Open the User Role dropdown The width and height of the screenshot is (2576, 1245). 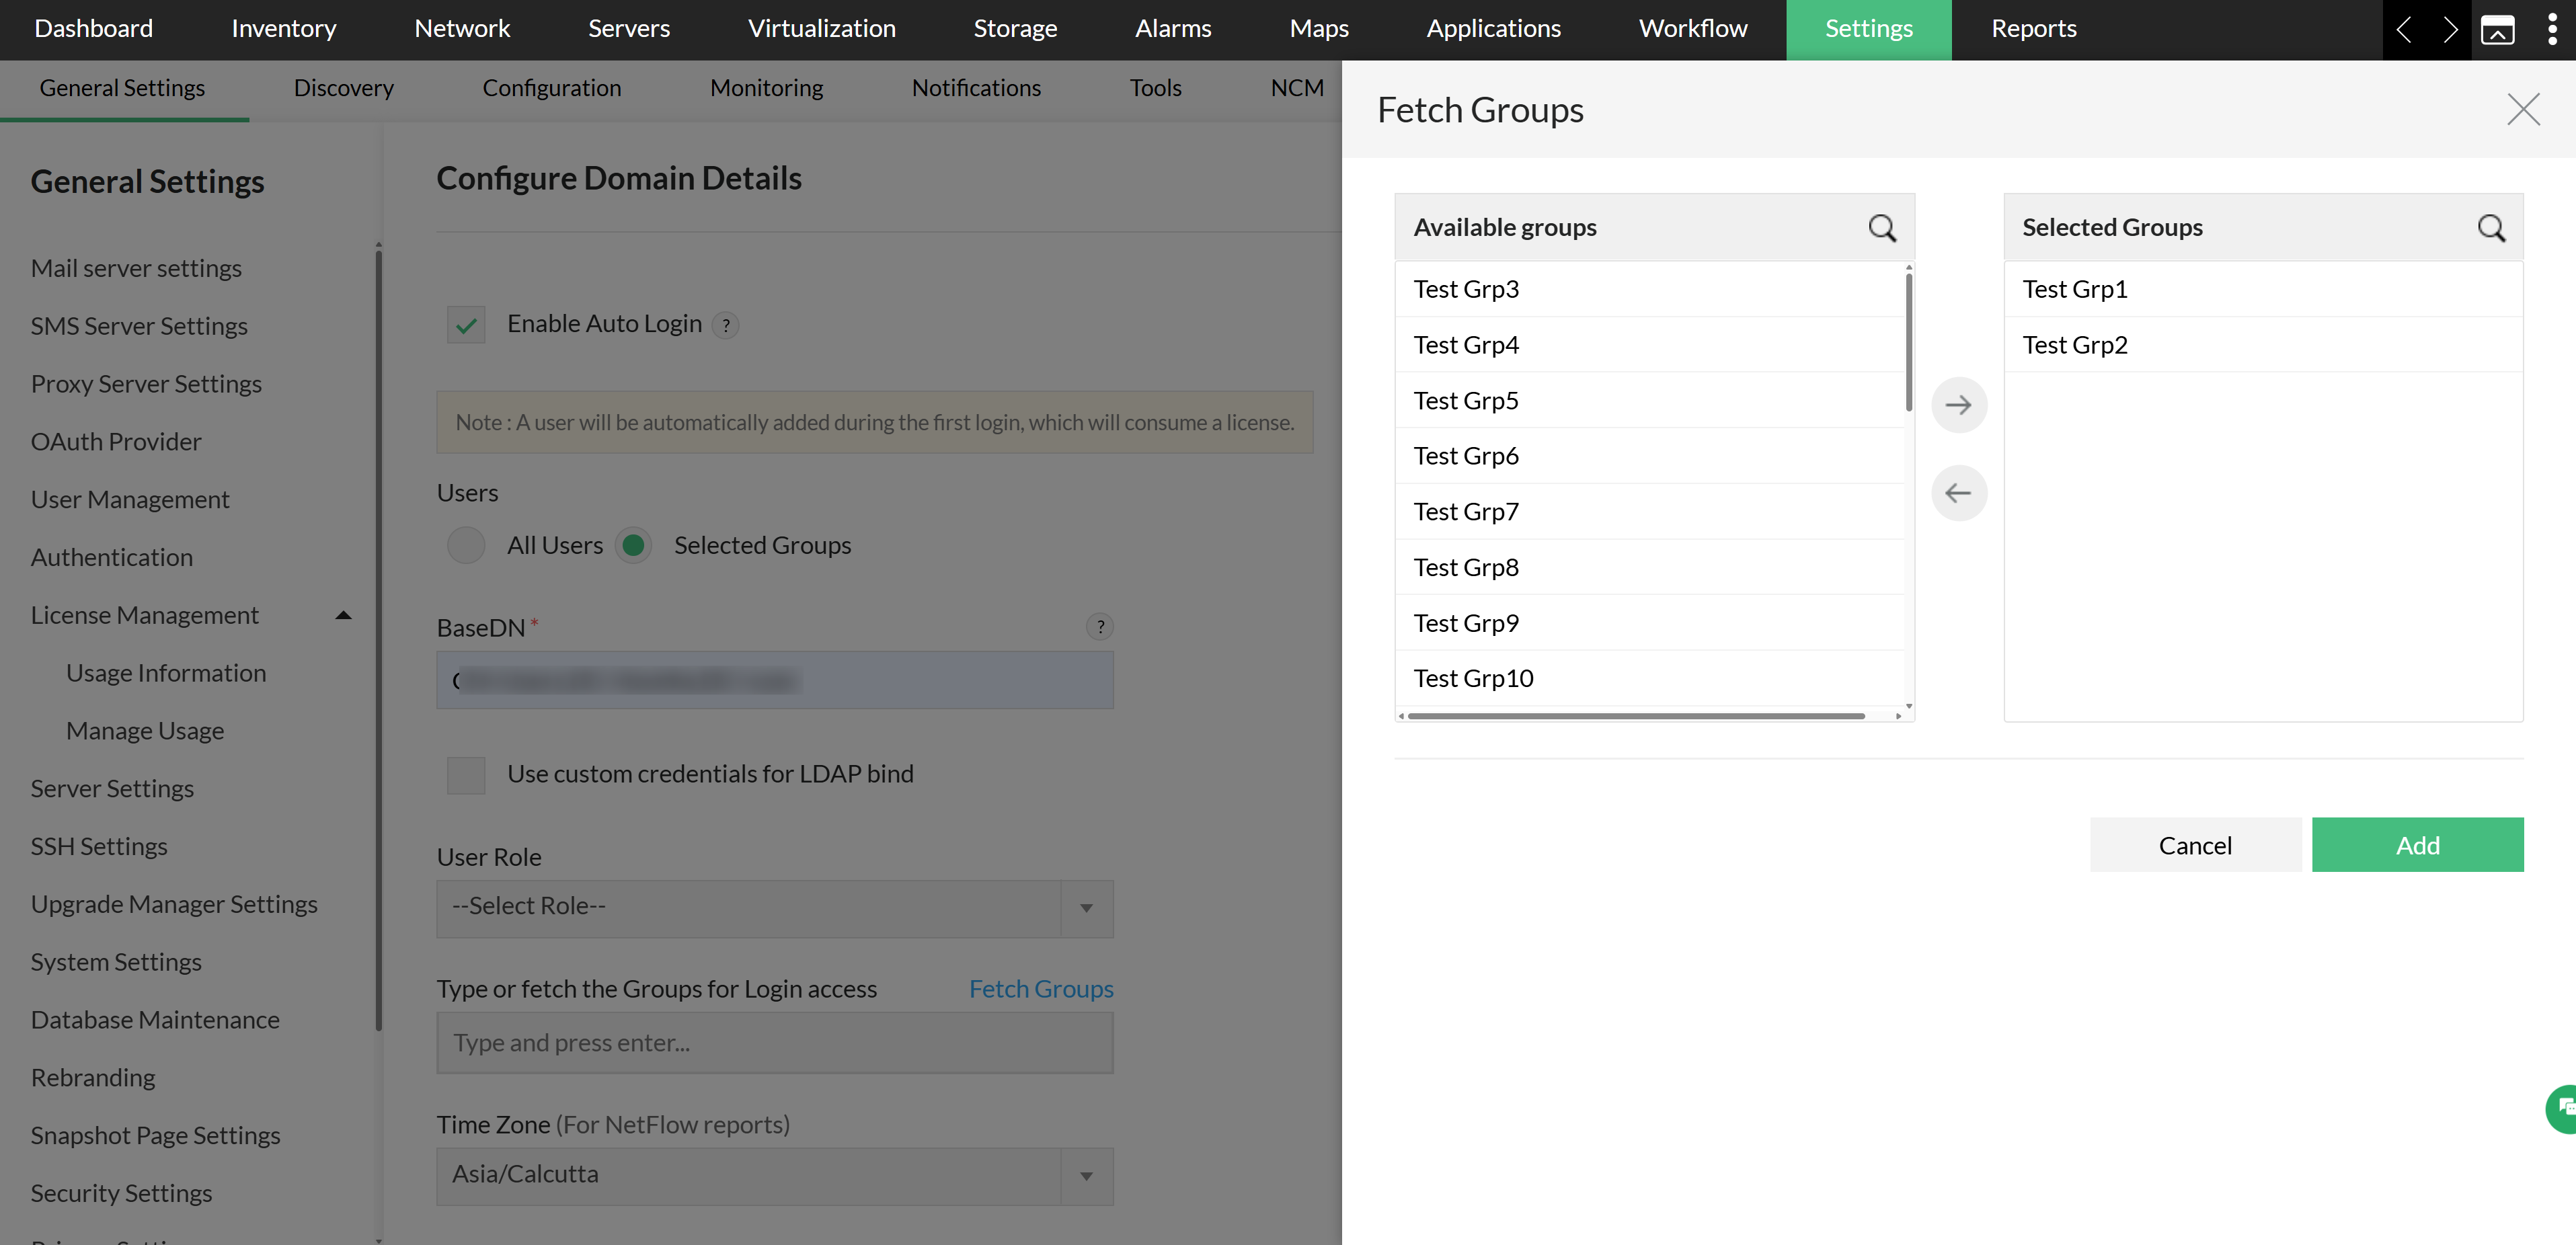click(775, 908)
